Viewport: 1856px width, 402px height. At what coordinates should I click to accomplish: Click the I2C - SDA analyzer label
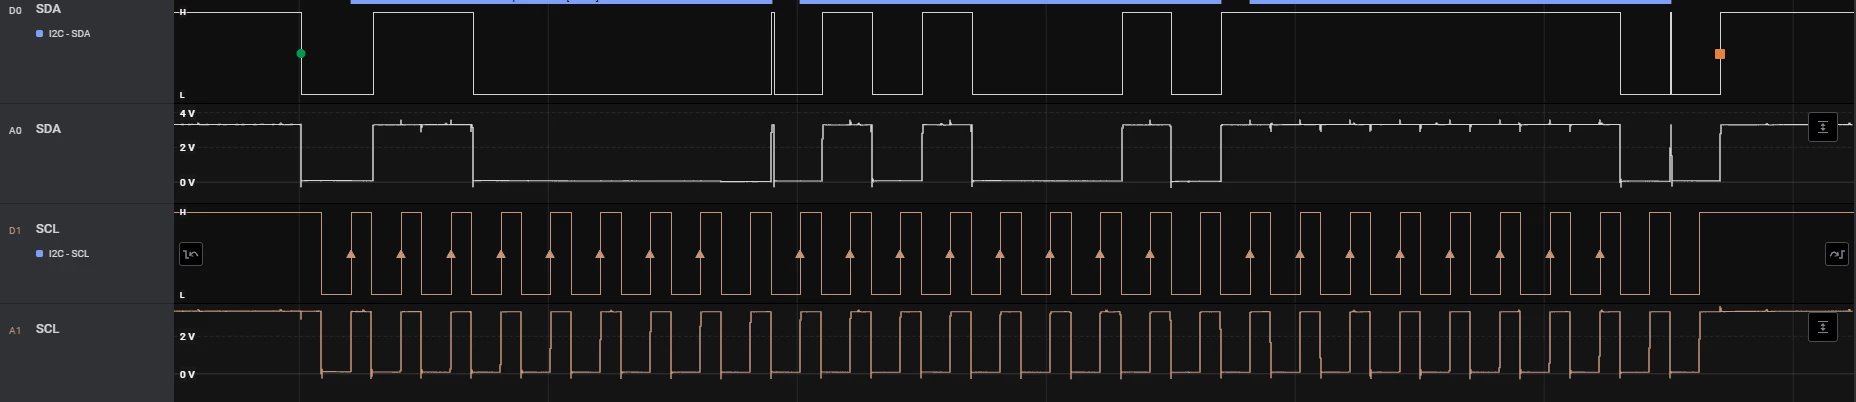(69, 34)
